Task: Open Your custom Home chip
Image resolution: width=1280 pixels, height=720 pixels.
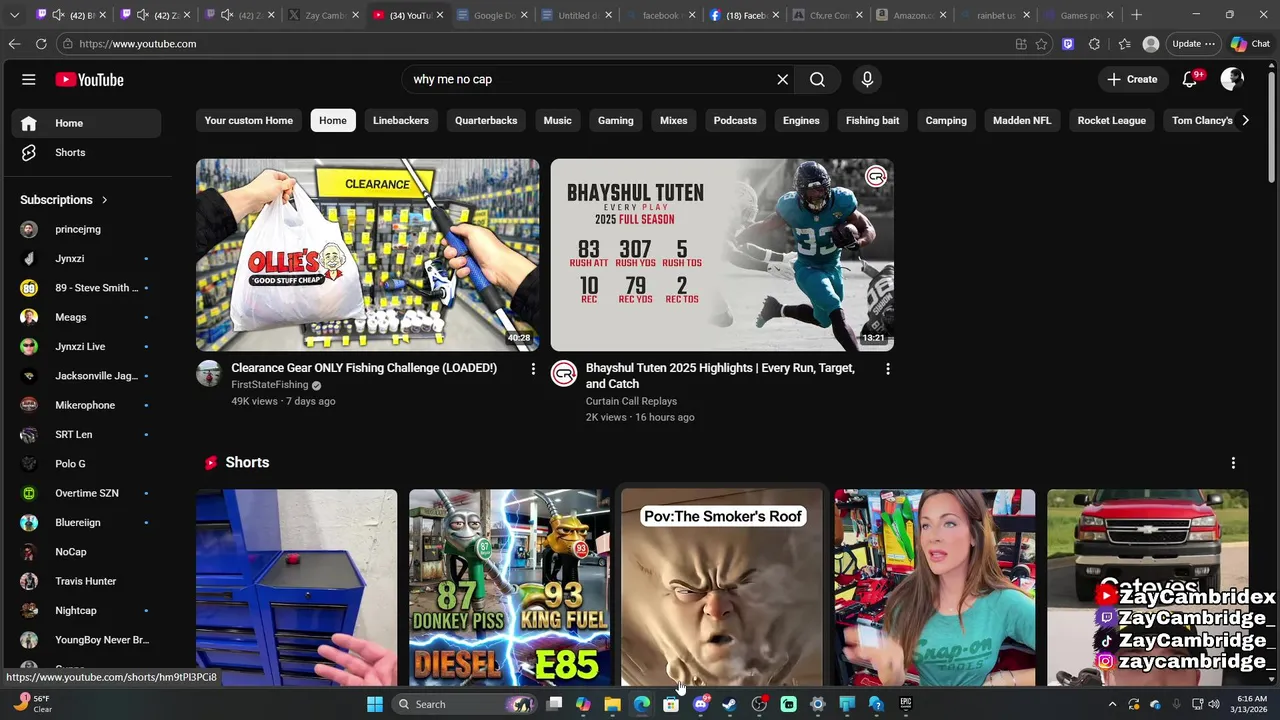Action: [249, 121]
